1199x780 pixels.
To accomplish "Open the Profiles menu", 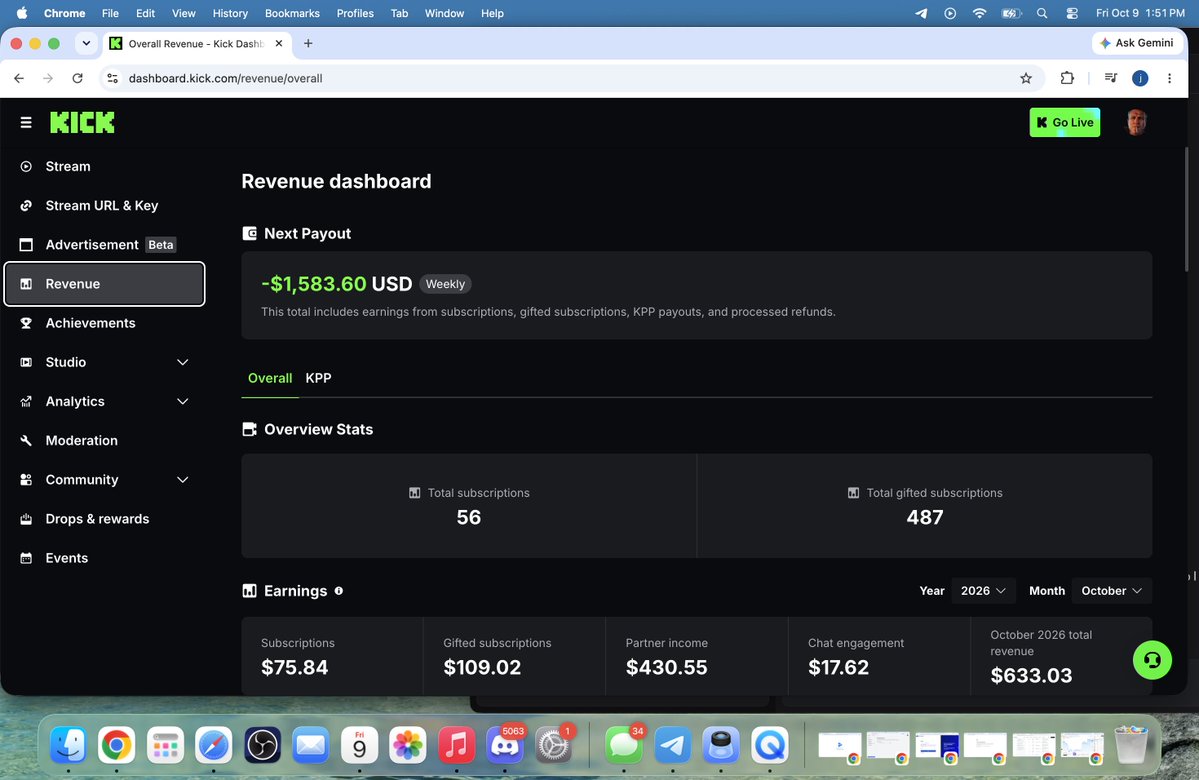I will (355, 13).
